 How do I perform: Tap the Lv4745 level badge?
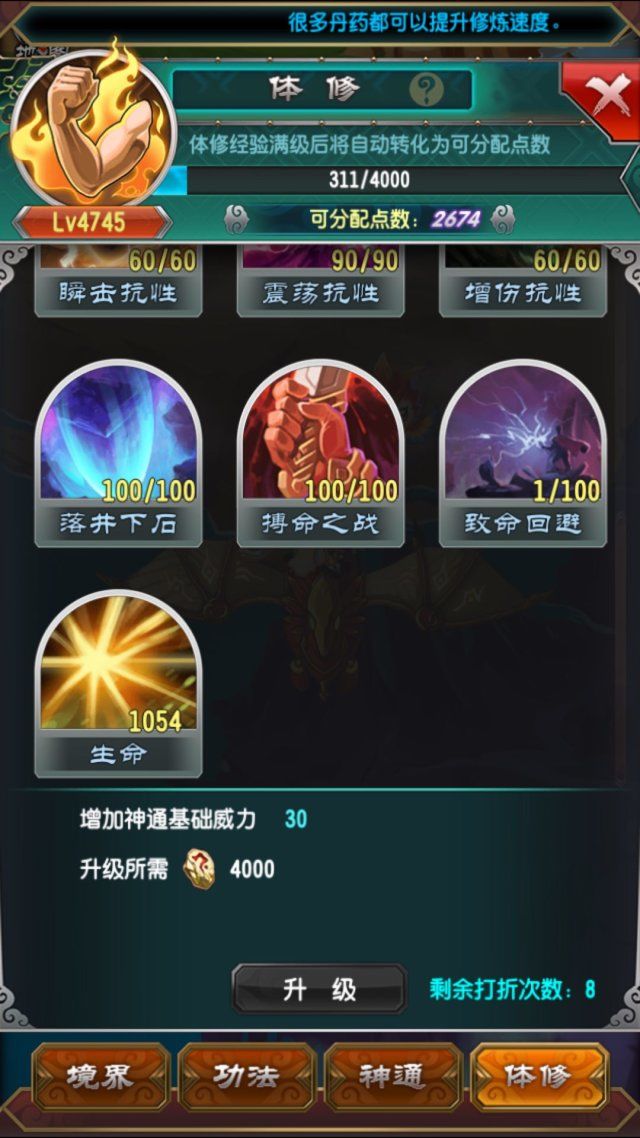click(92, 222)
